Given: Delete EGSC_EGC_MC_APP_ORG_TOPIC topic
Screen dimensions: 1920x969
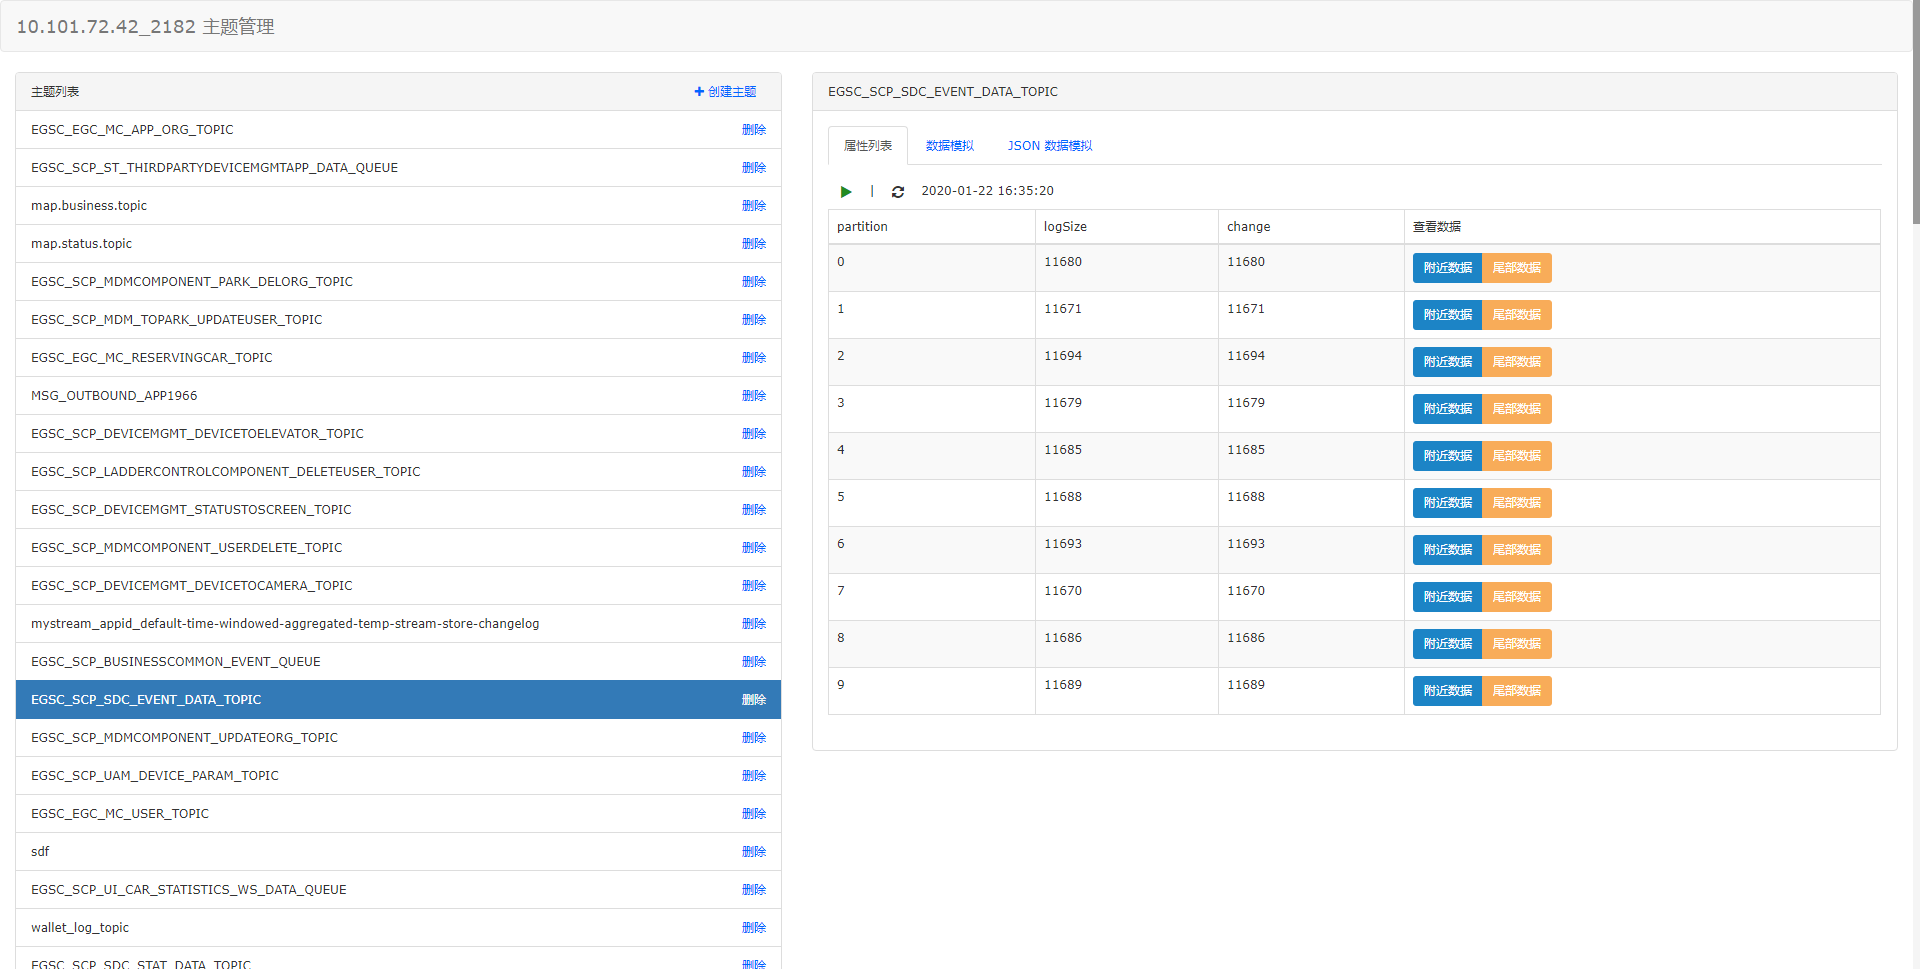Looking at the screenshot, I should (754, 130).
